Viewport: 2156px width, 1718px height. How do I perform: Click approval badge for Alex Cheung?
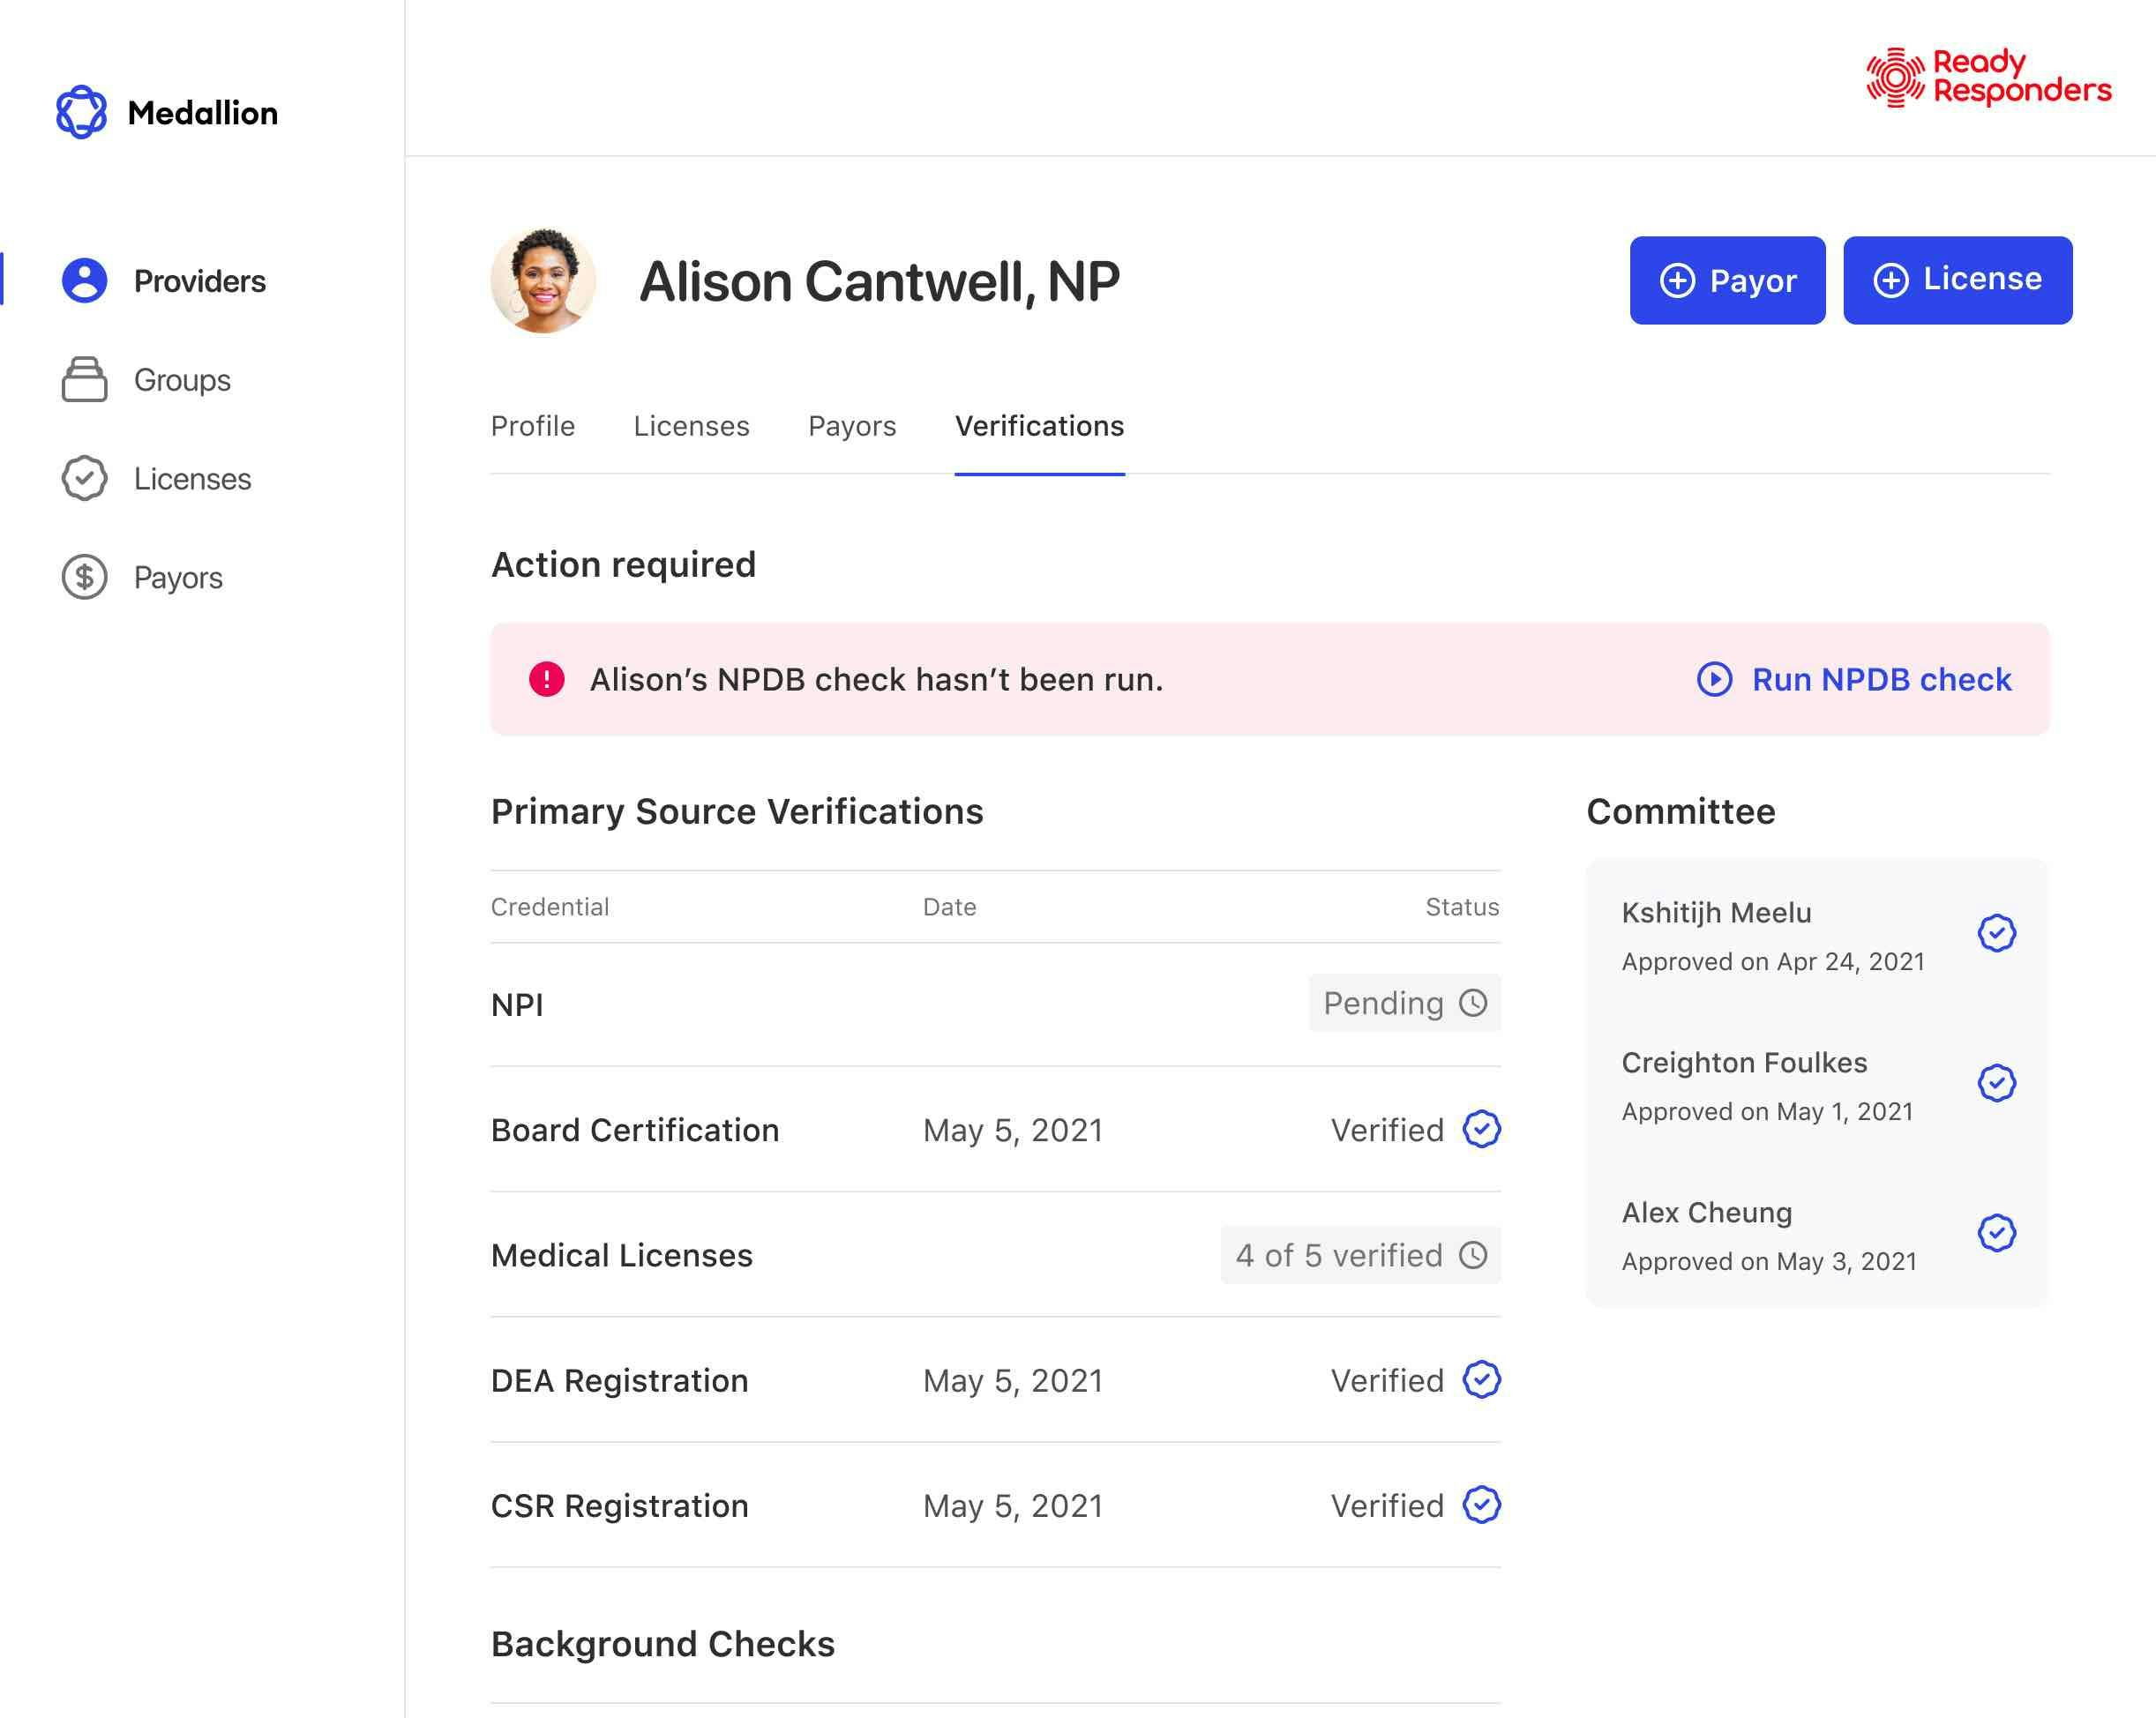point(1996,1233)
